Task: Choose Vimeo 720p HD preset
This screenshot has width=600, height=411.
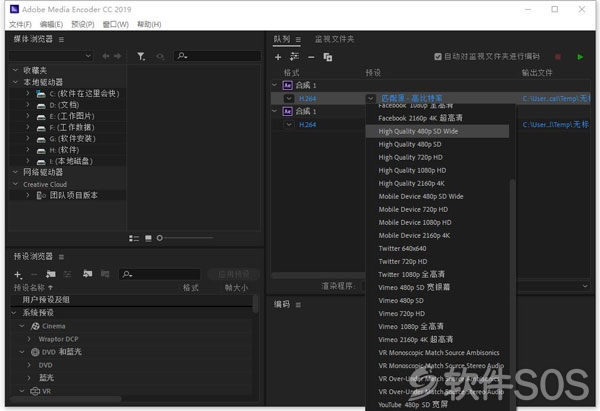Action: coord(401,313)
